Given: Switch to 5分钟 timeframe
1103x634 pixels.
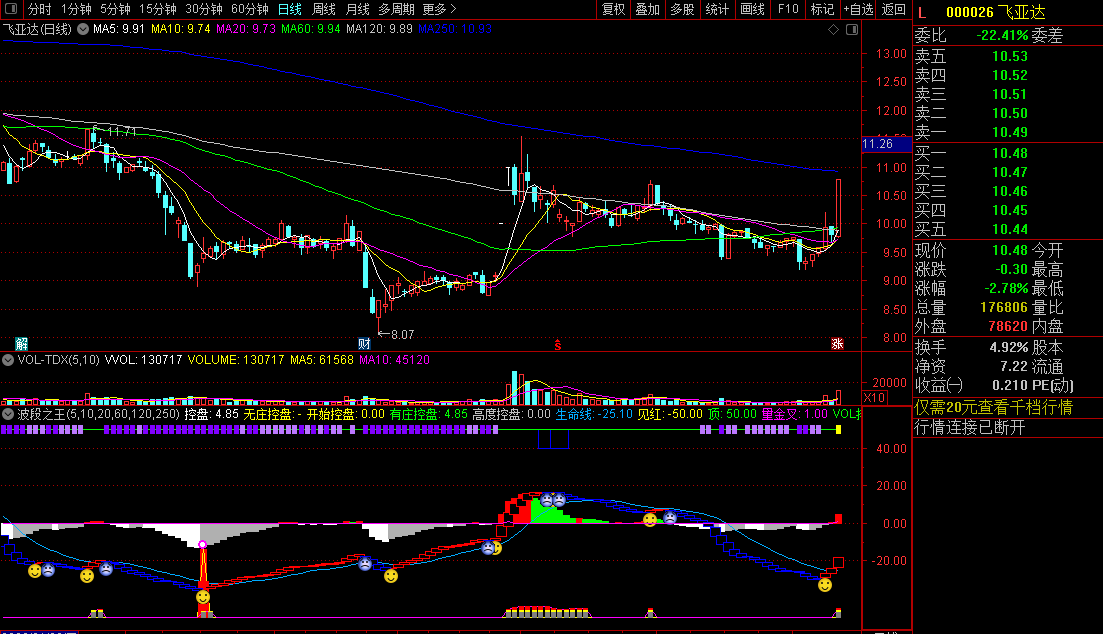Looking at the screenshot, I should (115, 9).
